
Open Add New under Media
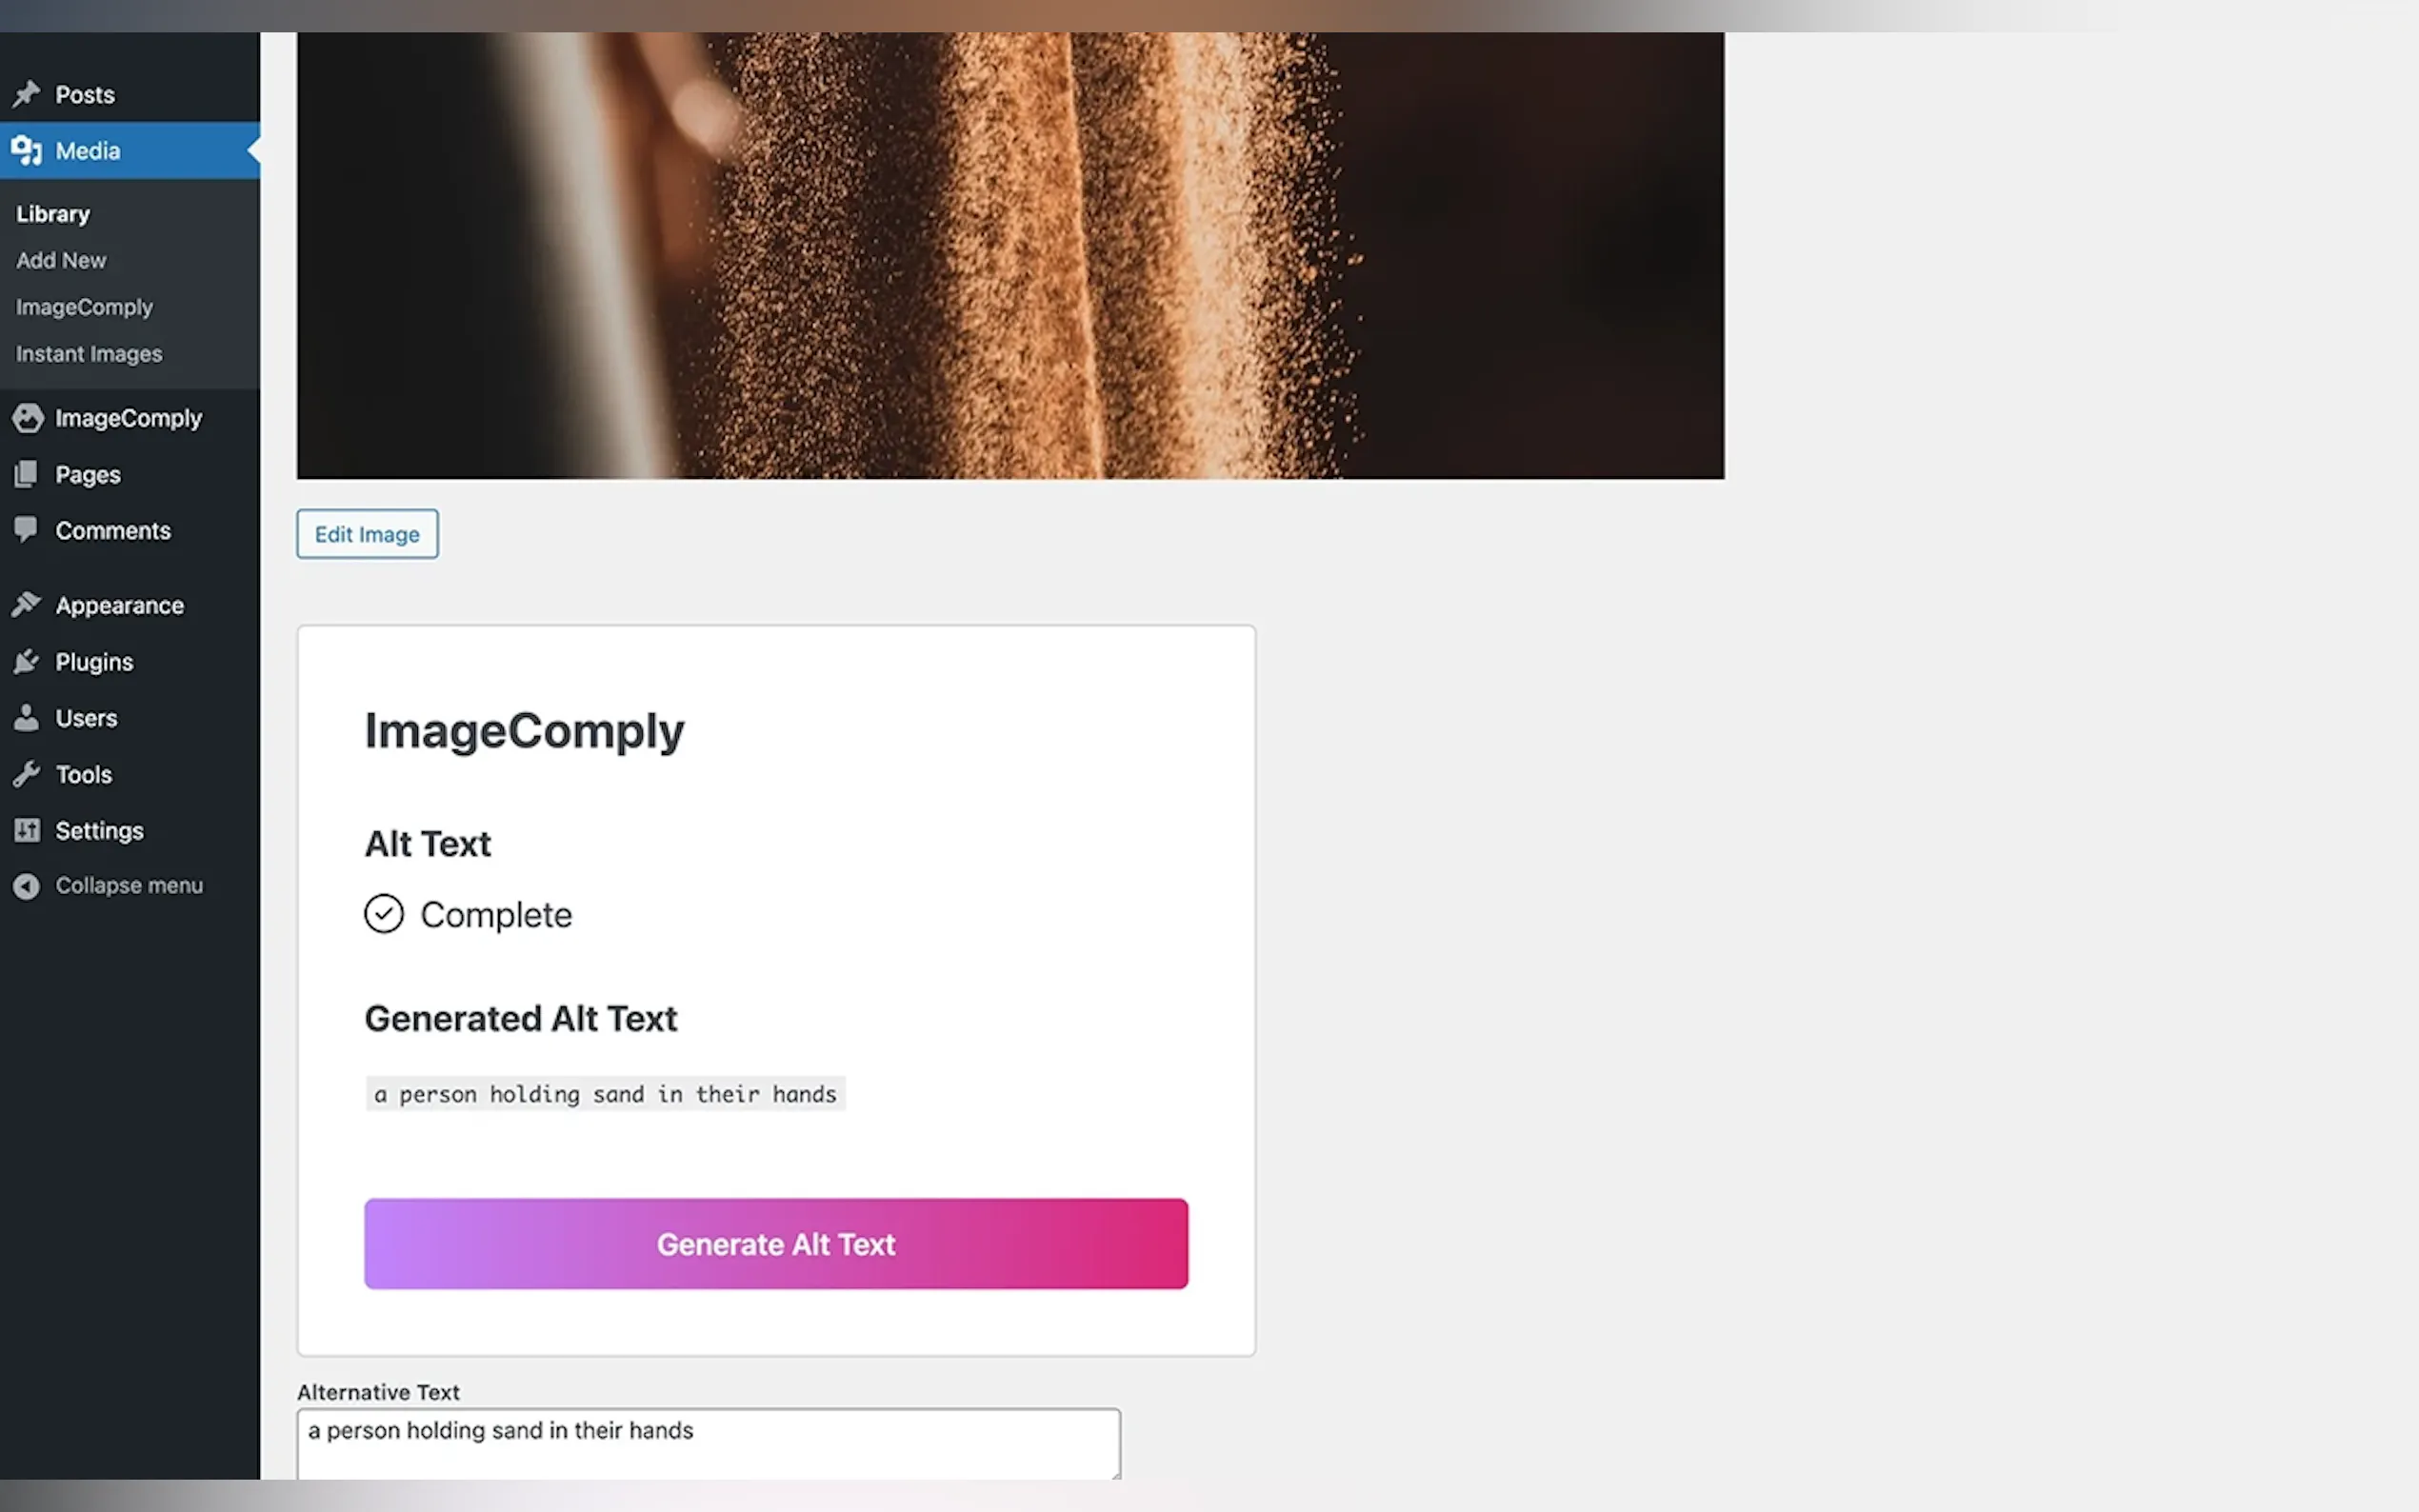61,260
